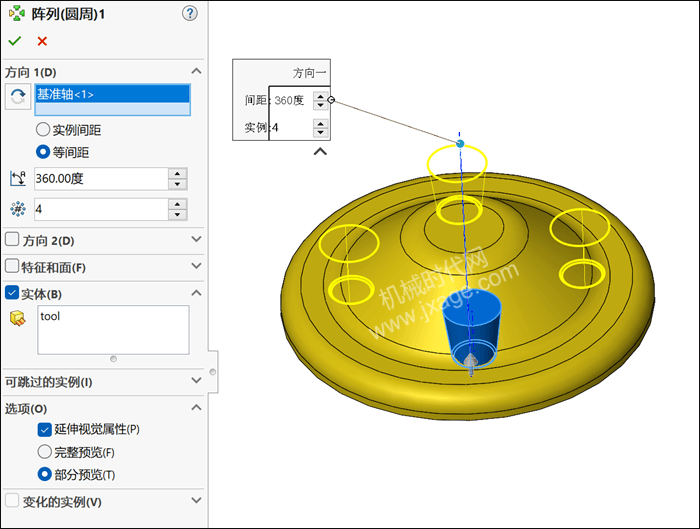Cancel pattern with the red X
Image resolution: width=700 pixels, height=529 pixels.
pos(42,41)
